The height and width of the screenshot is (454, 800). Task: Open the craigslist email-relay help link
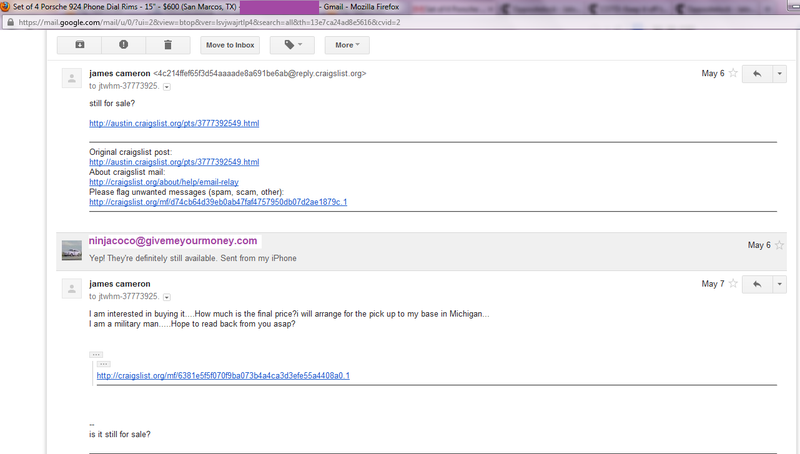click(164, 182)
